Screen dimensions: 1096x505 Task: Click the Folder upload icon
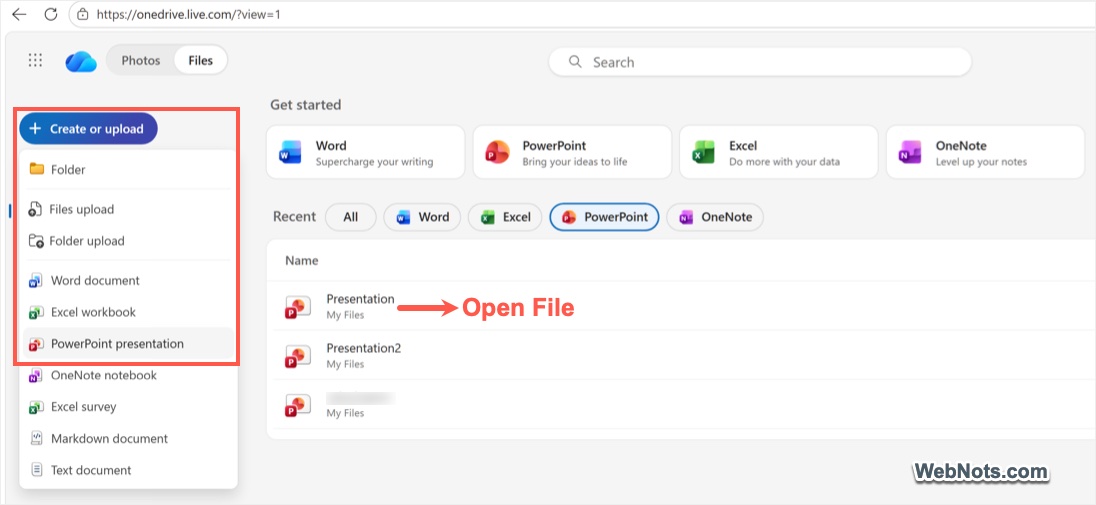click(x=36, y=241)
